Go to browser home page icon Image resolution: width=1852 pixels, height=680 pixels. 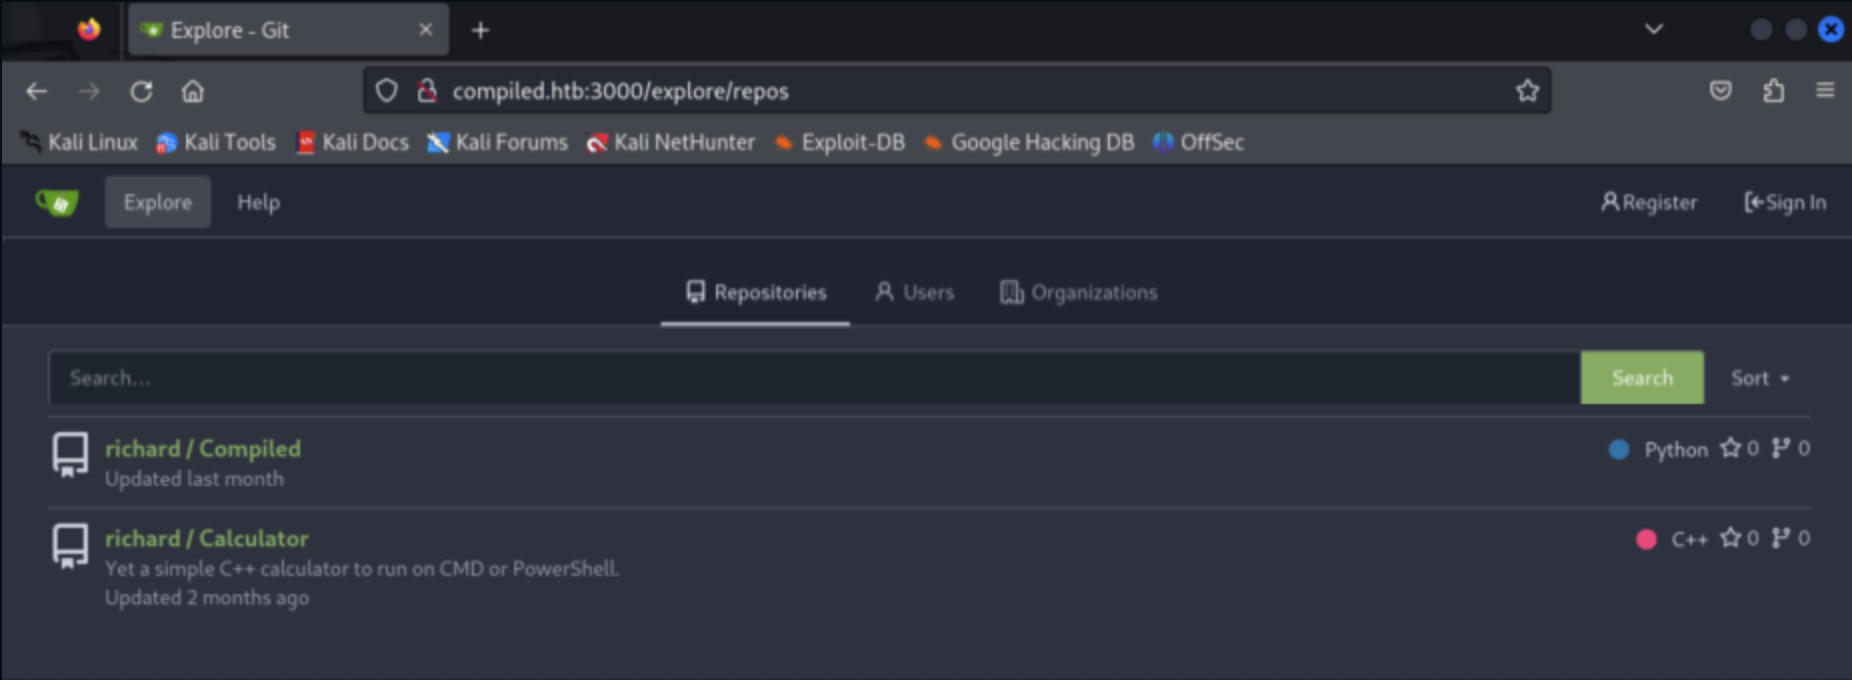tap(192, 91)
